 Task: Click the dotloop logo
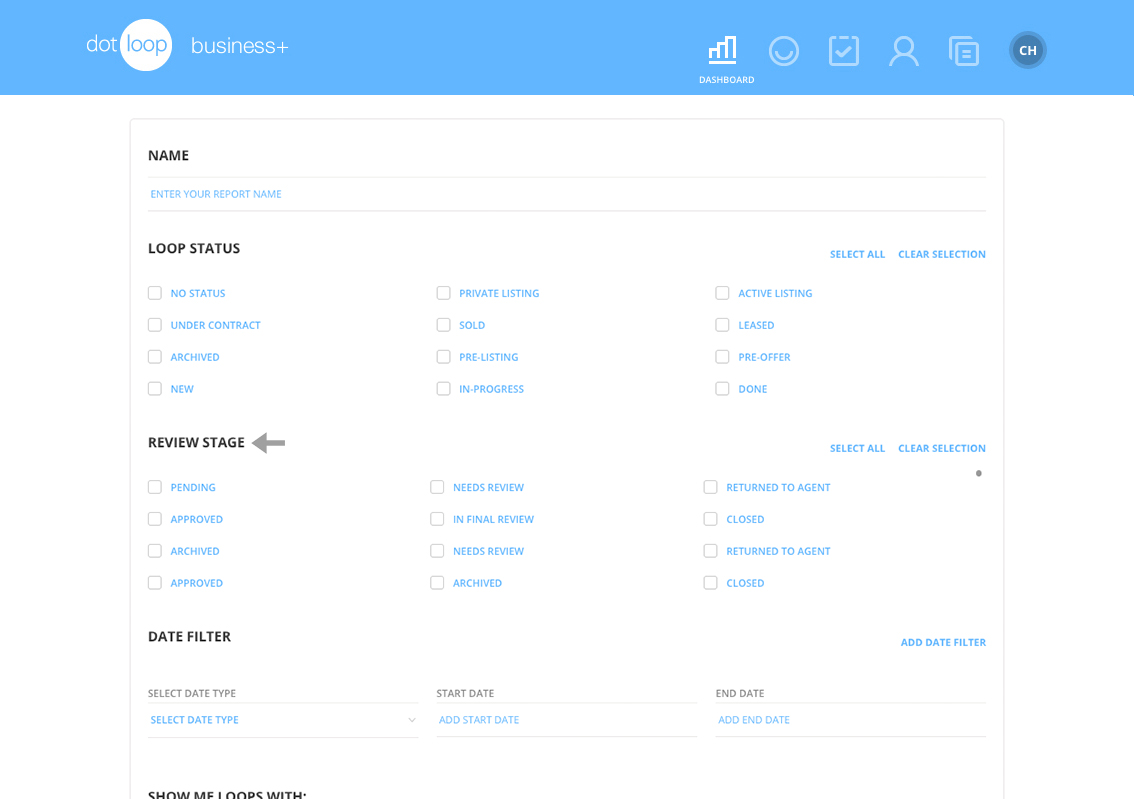[x=129, y=45]
